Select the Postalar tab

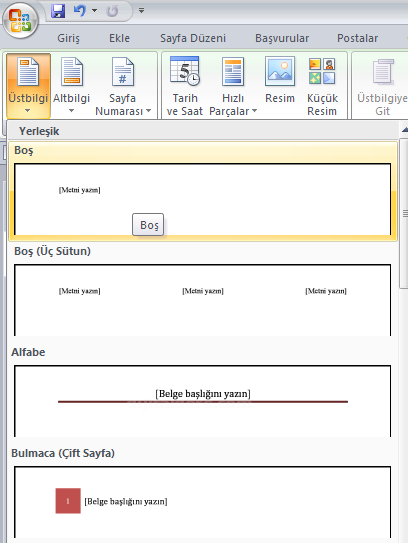point(358,38)
